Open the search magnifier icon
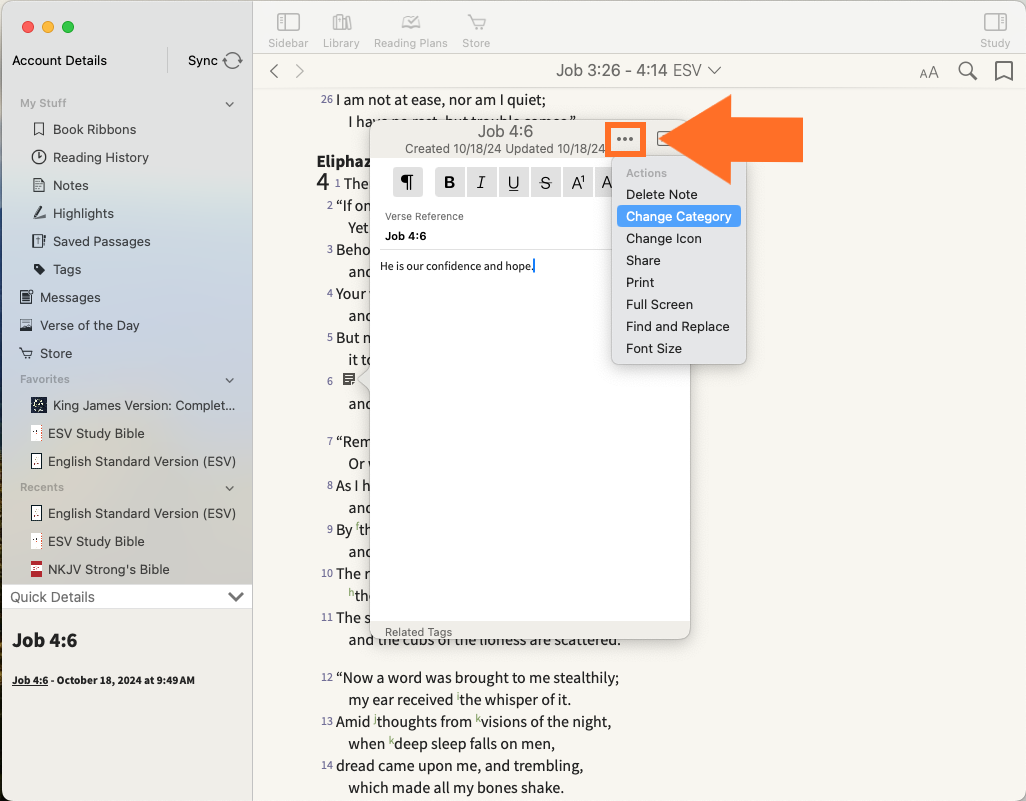The height and width of the screenshot is (801, 1026). tap(967, 71)
